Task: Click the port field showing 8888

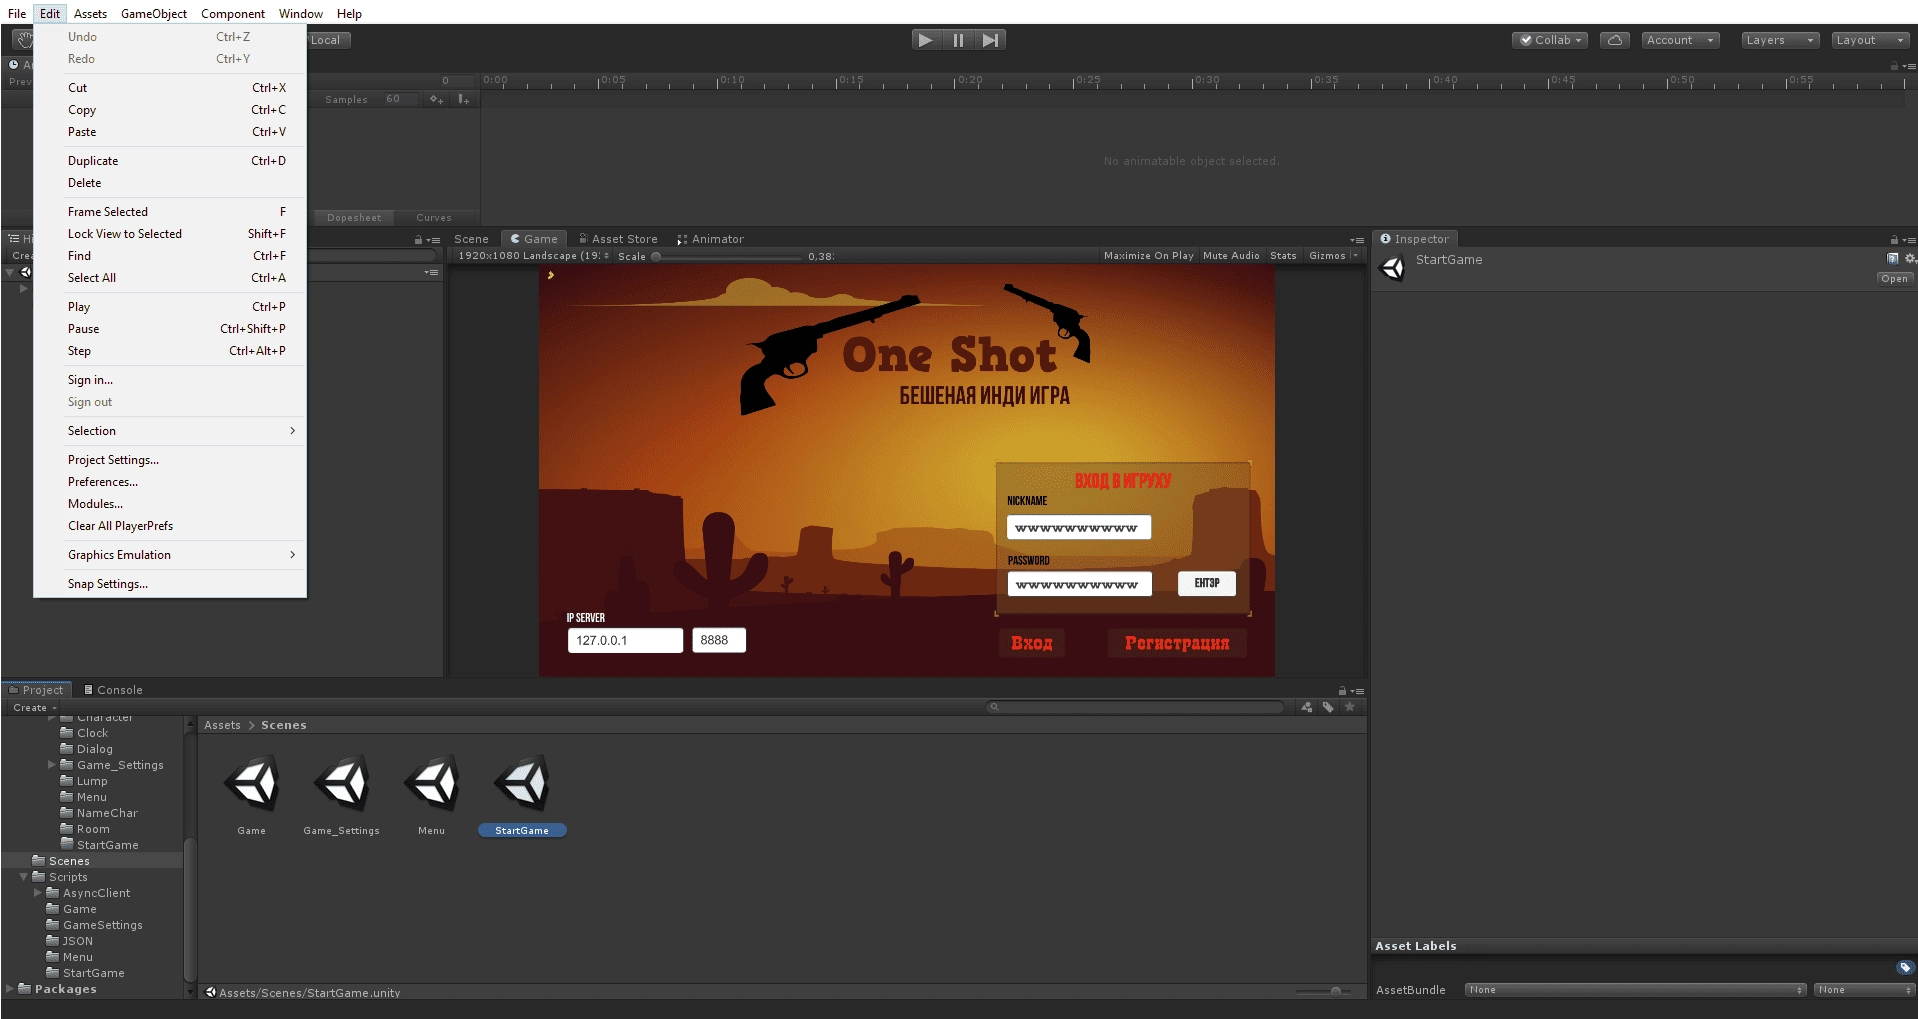Action: coord(719,640)
